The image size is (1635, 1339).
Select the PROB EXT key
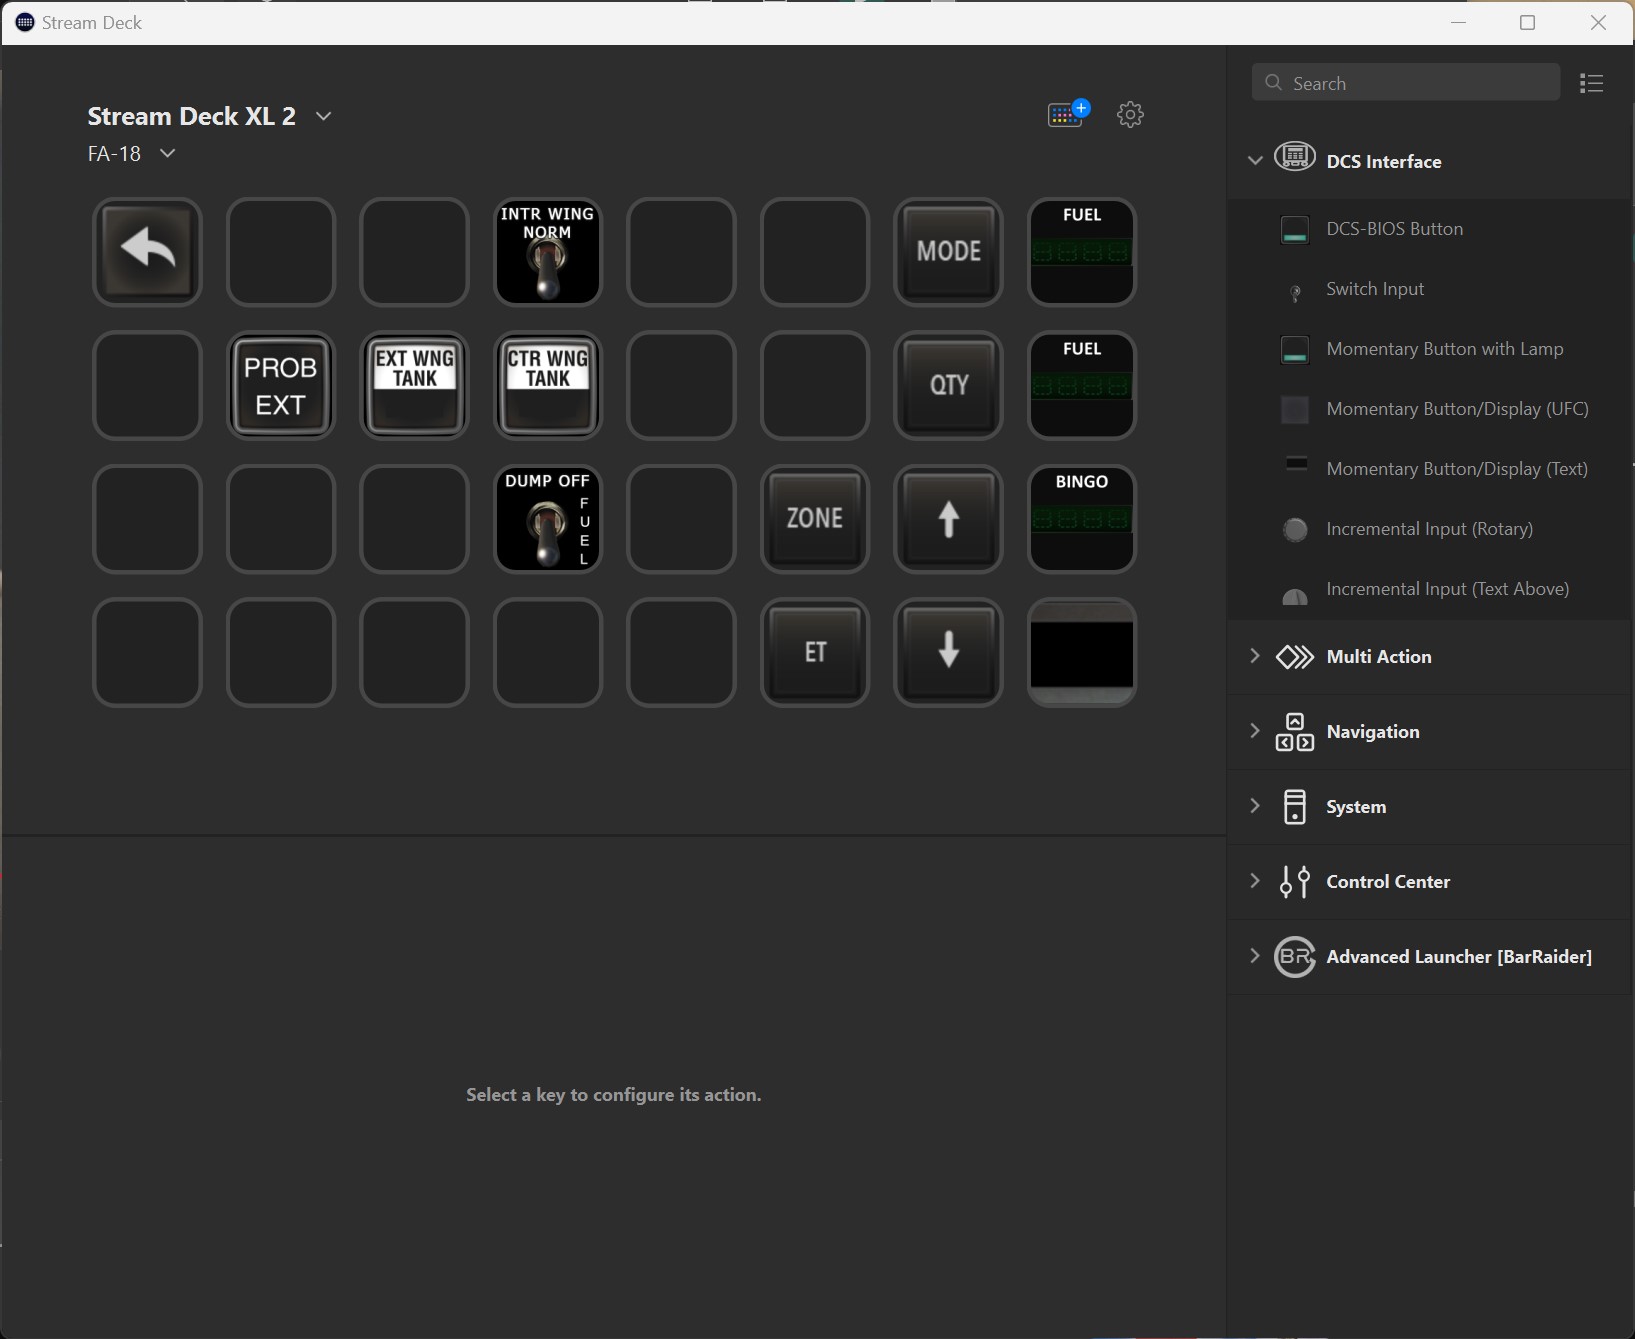(281, 386)
